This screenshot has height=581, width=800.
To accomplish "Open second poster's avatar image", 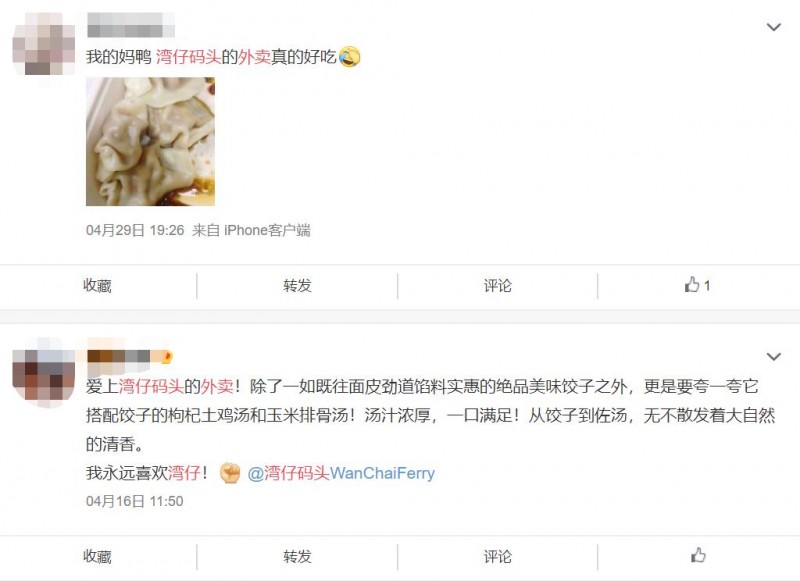I will 43,371.
